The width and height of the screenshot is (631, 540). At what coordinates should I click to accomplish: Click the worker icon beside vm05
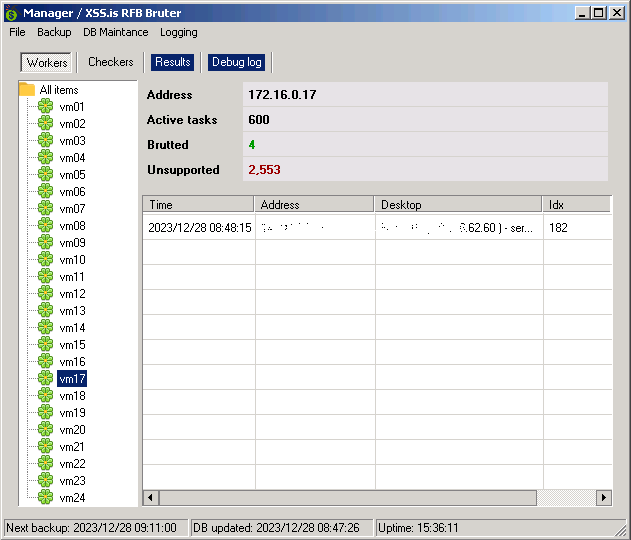[45, 174]
